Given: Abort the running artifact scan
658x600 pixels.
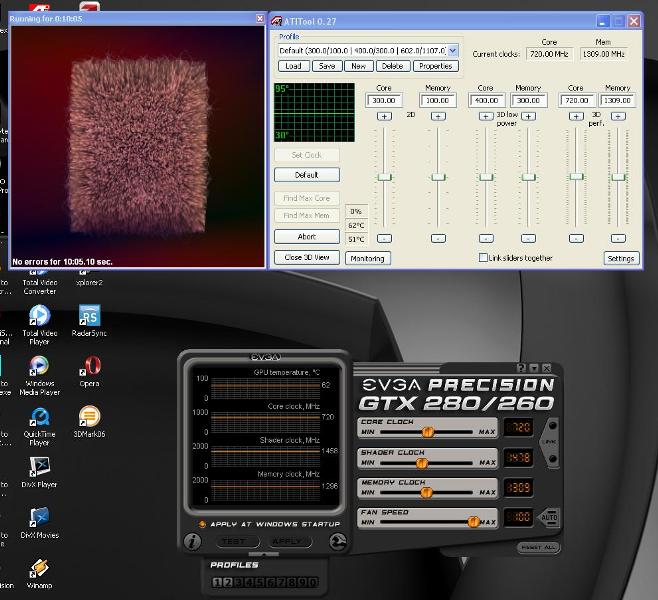Looking at the screenshot, I should (x=307, y=237).
